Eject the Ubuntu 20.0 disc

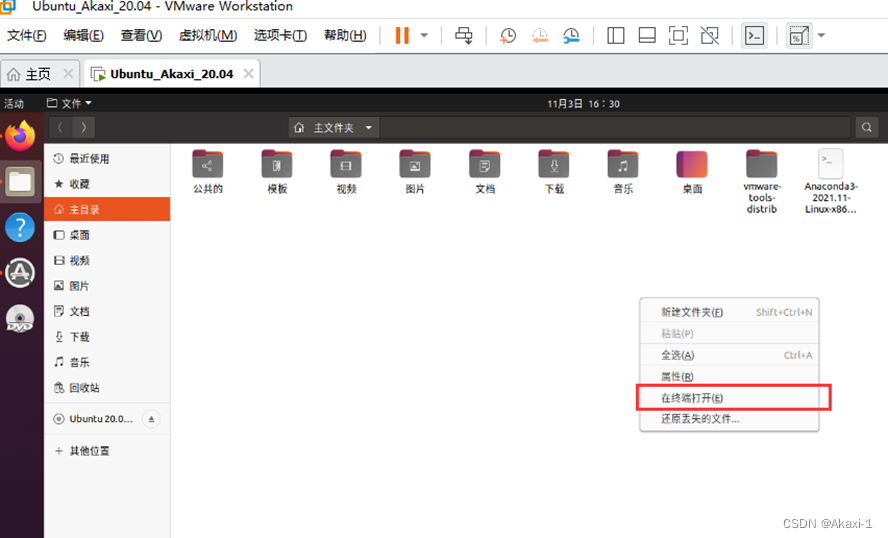tap(151, 419)
